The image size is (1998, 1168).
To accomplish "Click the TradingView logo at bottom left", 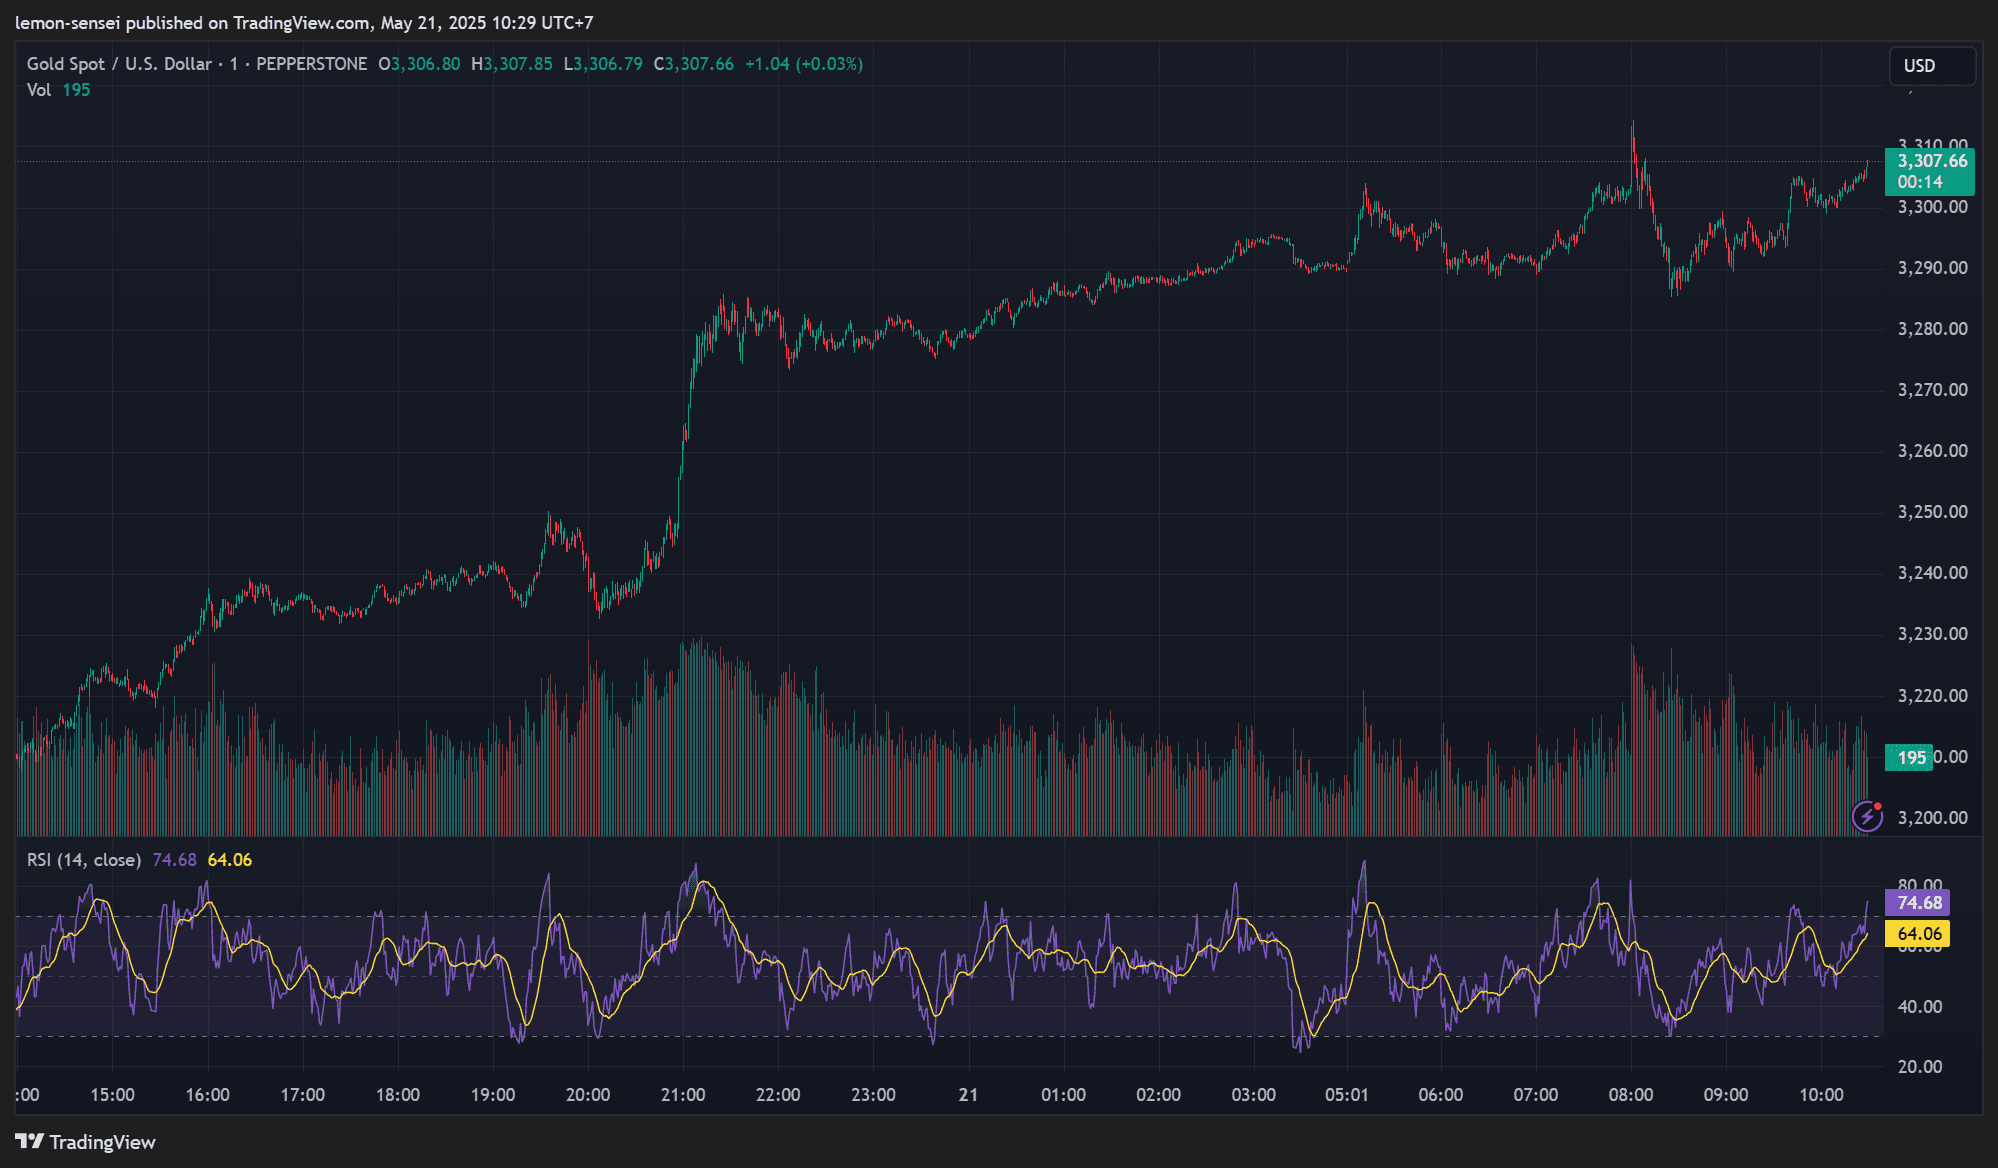I will (85, 1142).
